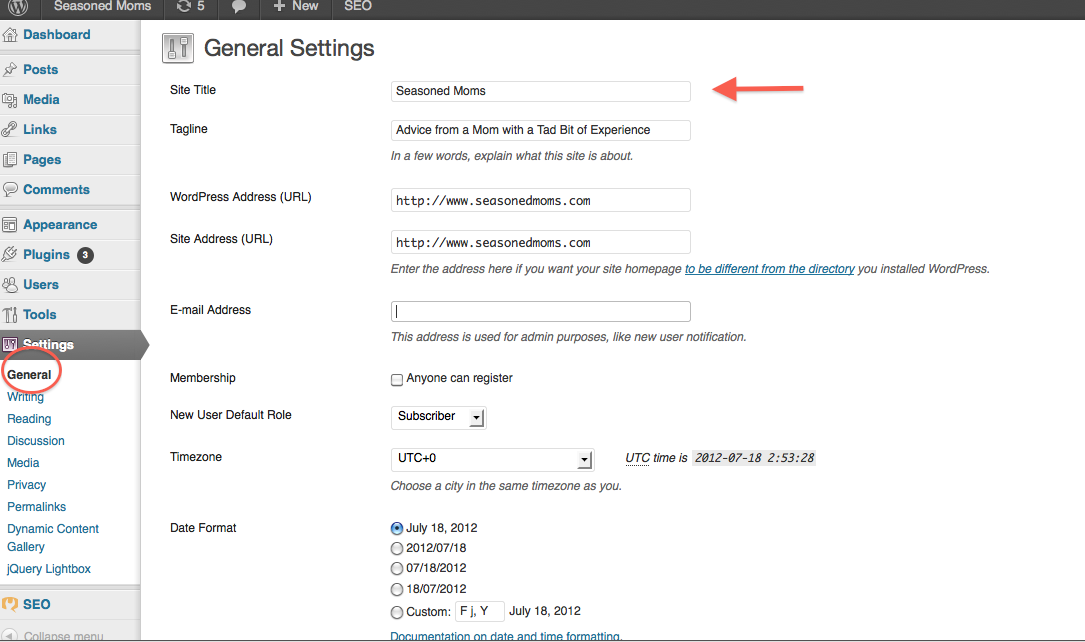Select the Custom date format radio

(x=396, y=612)
